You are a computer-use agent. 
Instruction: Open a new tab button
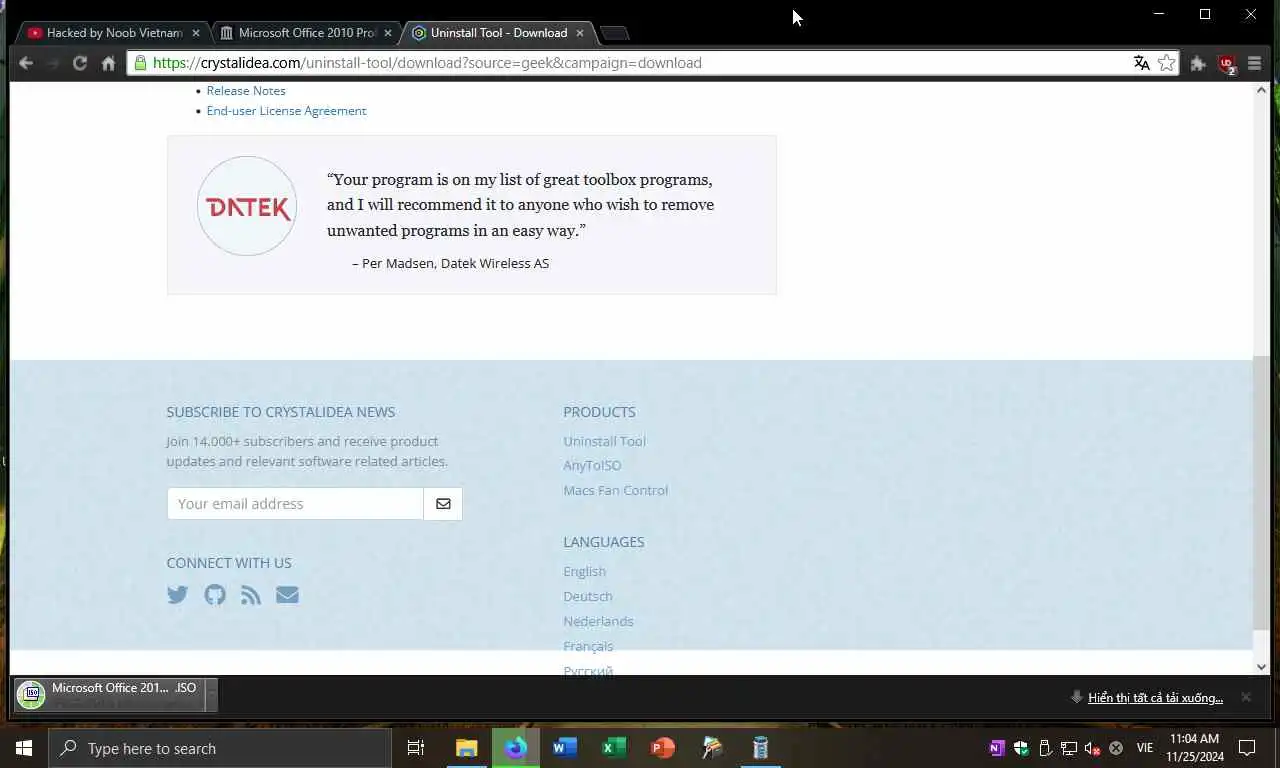pos(614,33)
